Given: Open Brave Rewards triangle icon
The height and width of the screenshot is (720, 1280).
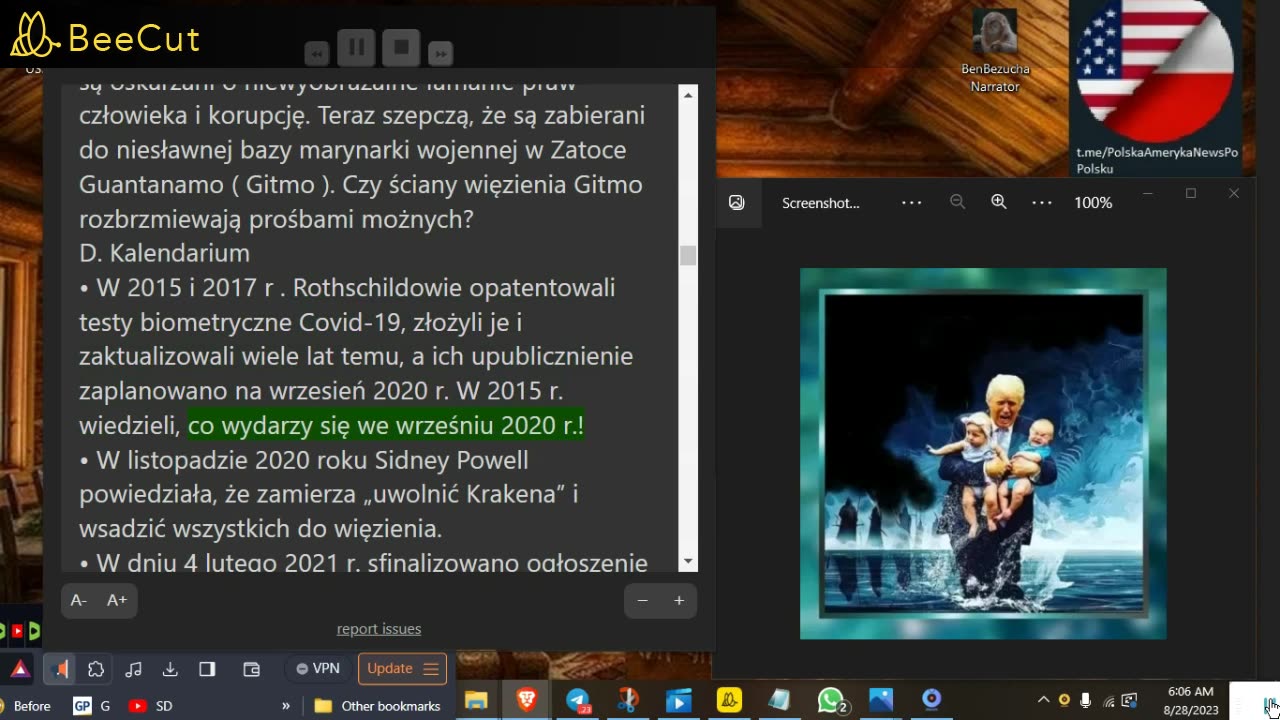Looking at the screenshot, I should click(x=20, y=668).
